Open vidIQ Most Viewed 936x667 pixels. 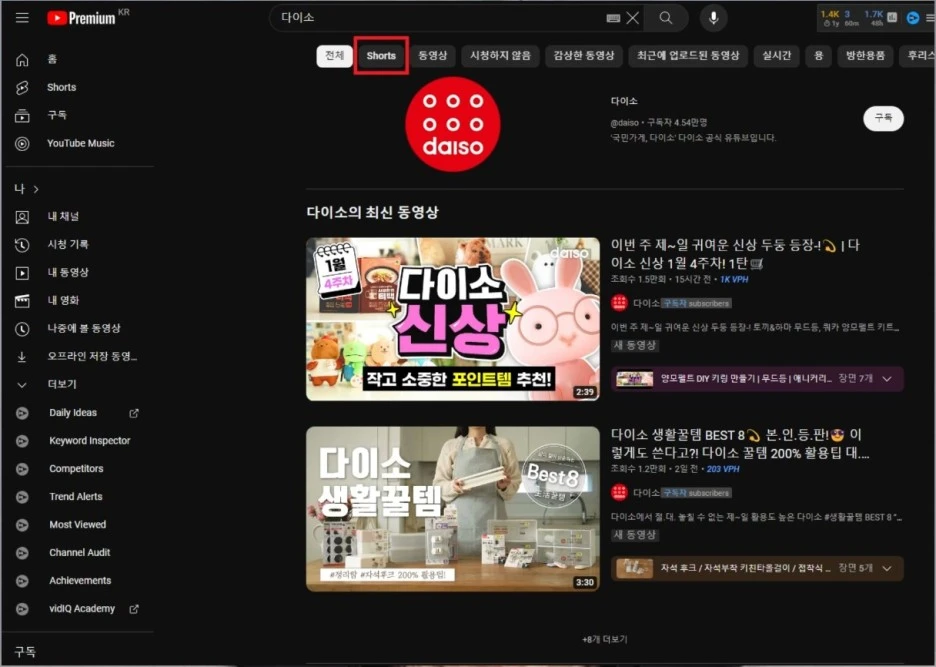pyautogui.click(x=78, y=525)
